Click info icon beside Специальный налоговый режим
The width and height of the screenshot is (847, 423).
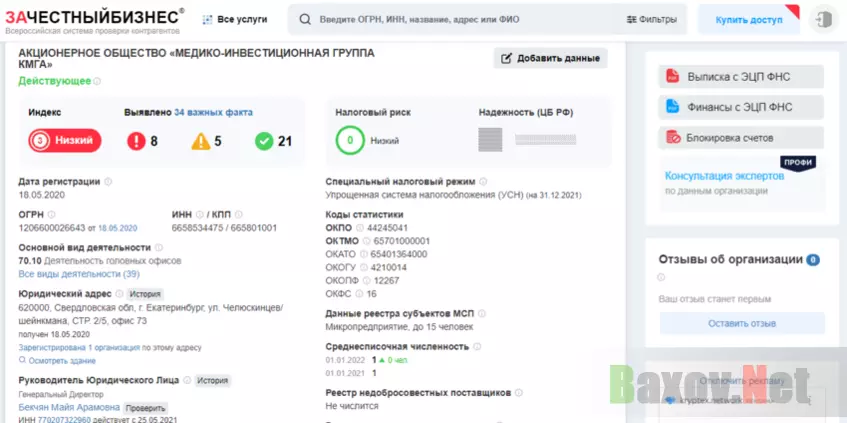[483, 182]
